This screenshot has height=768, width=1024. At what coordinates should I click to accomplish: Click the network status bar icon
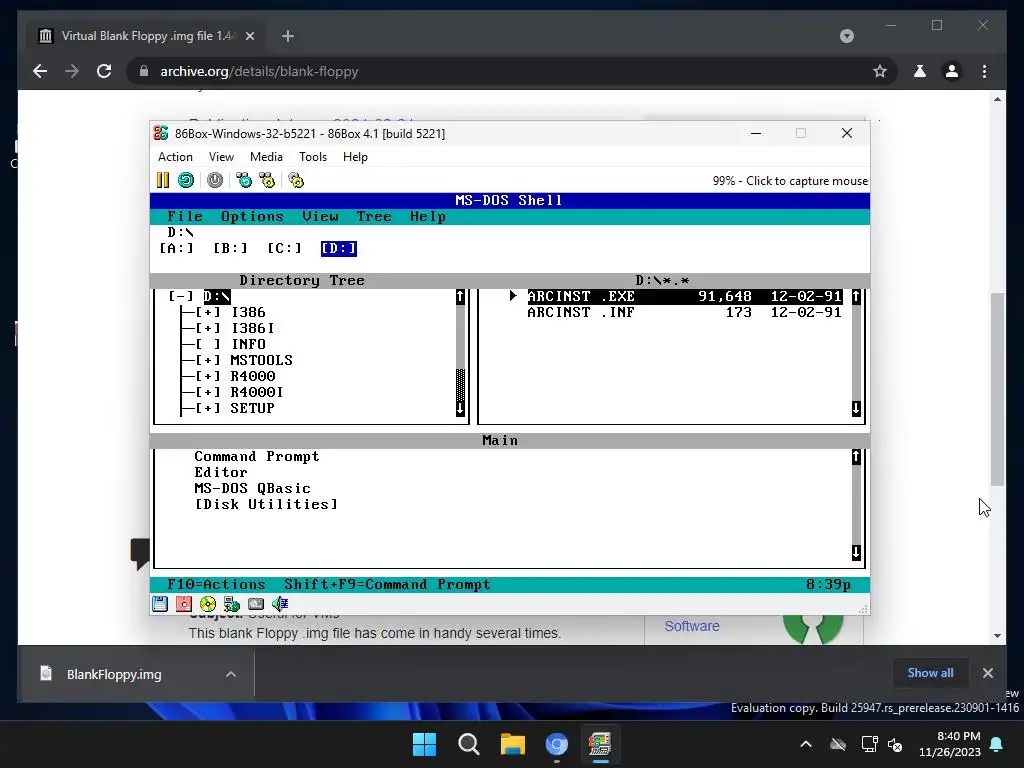click(x=232, y=603)
